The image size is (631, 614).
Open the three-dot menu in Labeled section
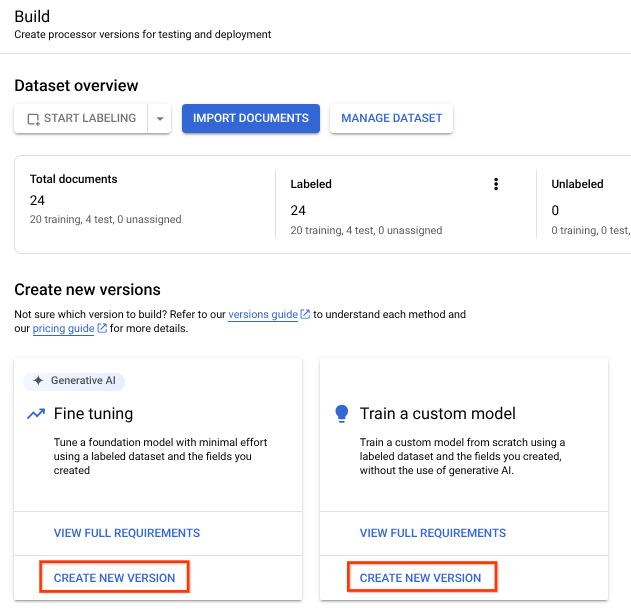495,184
